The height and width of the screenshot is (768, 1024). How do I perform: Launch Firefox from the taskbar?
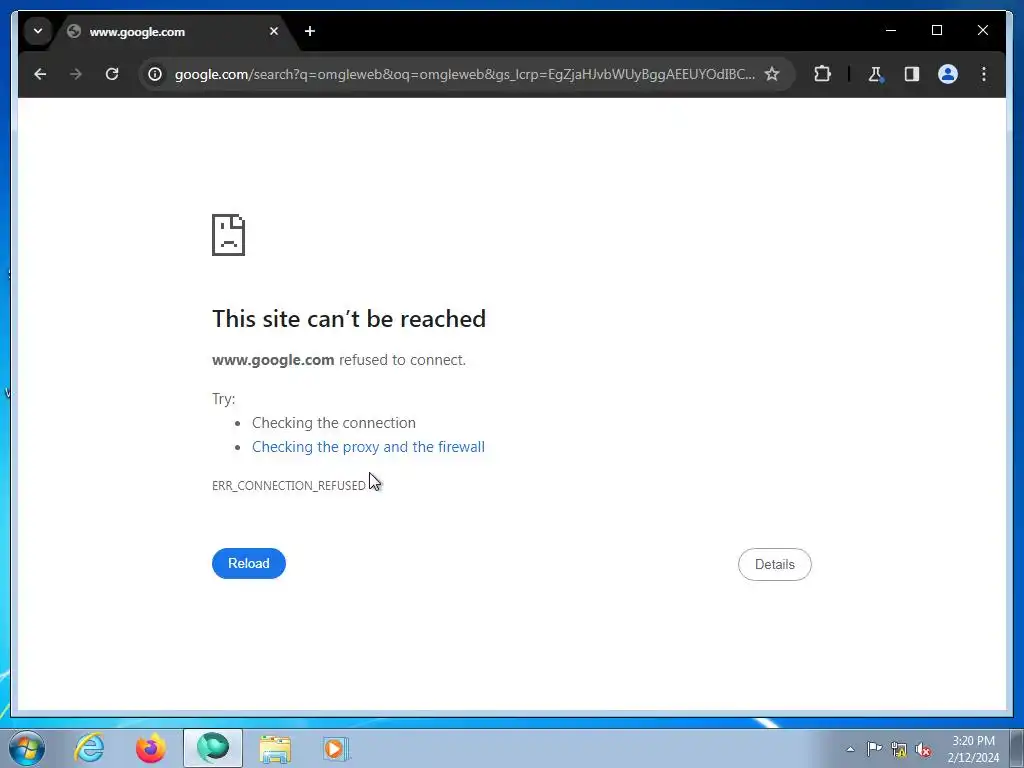pyautogui.click(x=151, y=748)
